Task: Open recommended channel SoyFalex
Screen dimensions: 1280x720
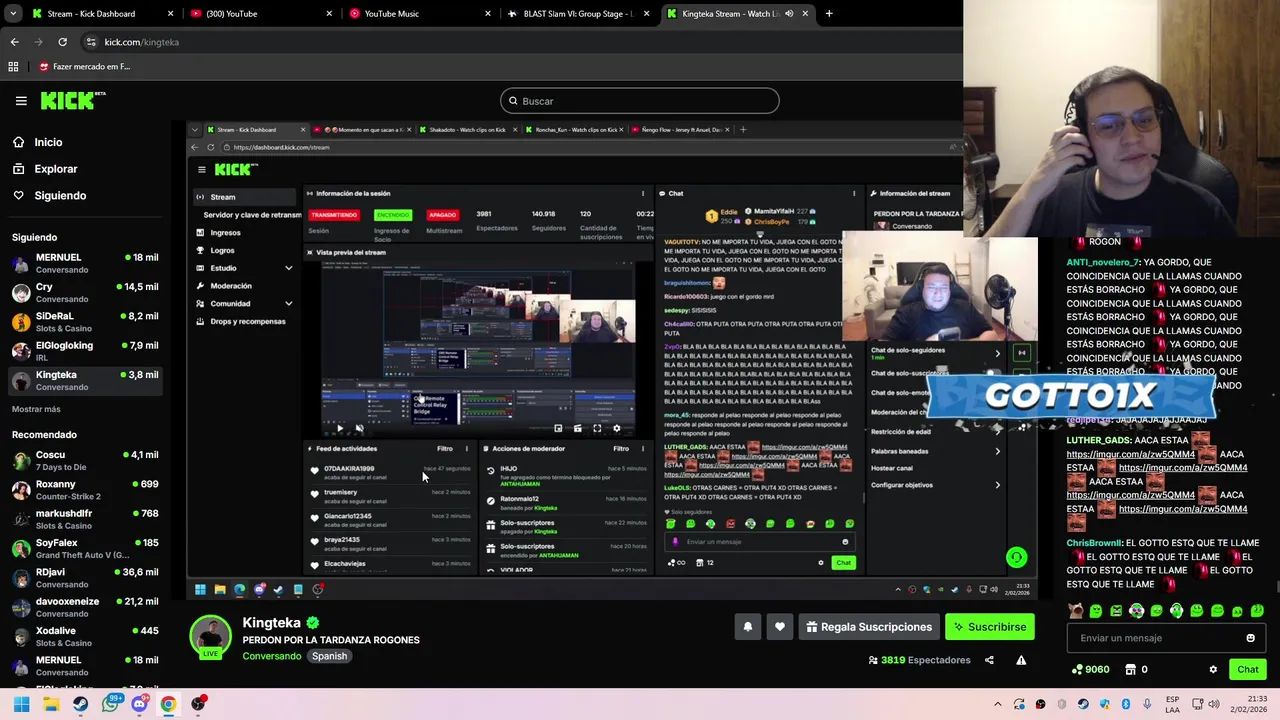Action: tap(85, 549)
